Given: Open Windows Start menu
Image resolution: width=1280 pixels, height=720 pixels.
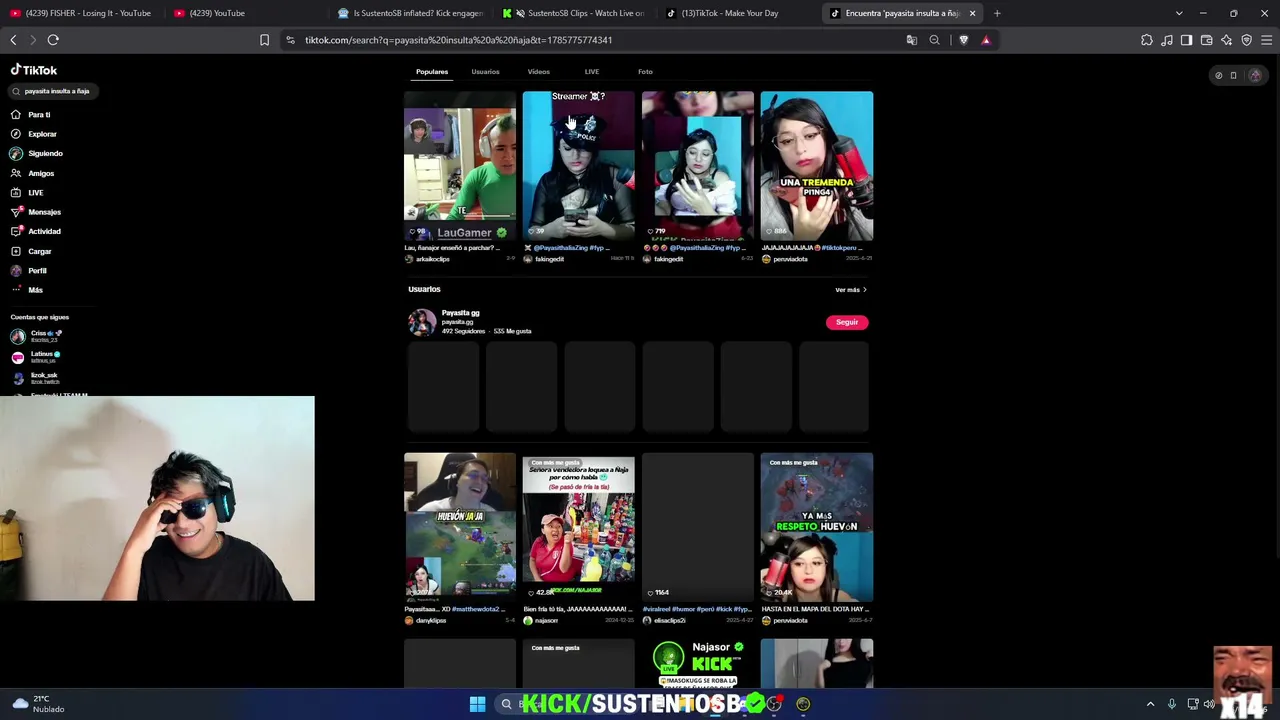Looking at the screenshot, I should (x=477, y=704).
